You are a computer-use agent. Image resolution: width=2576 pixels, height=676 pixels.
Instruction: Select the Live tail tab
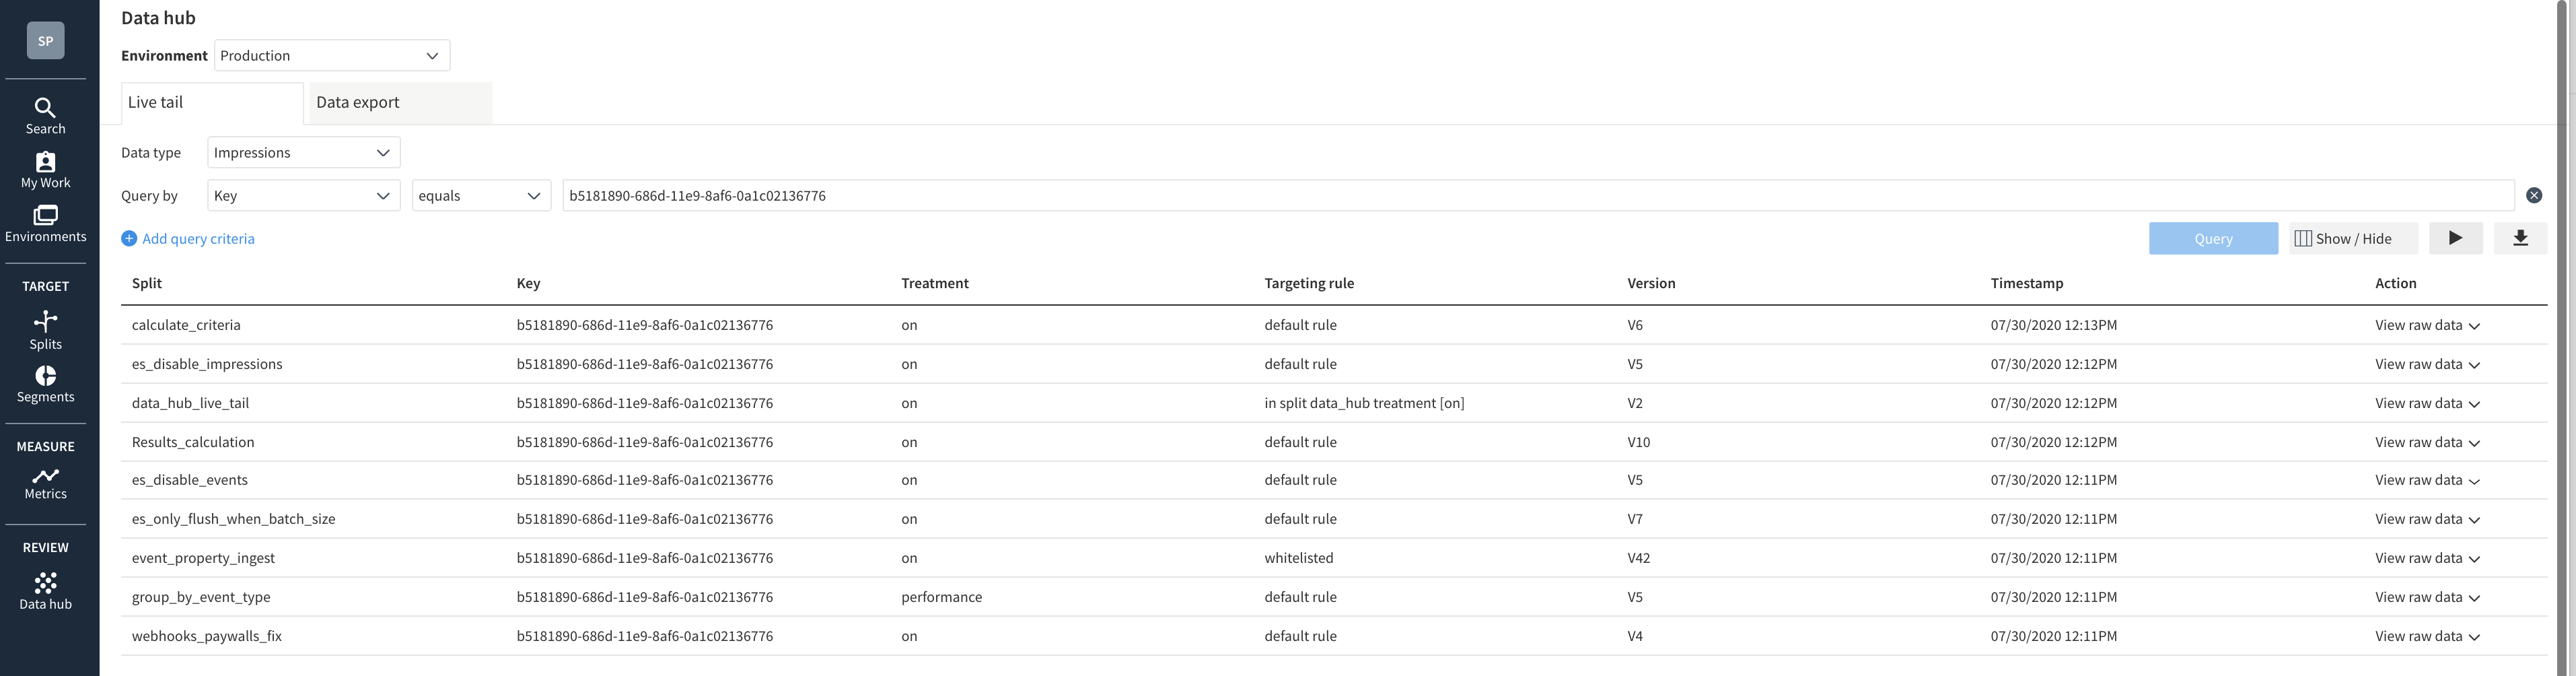[212, 103]
